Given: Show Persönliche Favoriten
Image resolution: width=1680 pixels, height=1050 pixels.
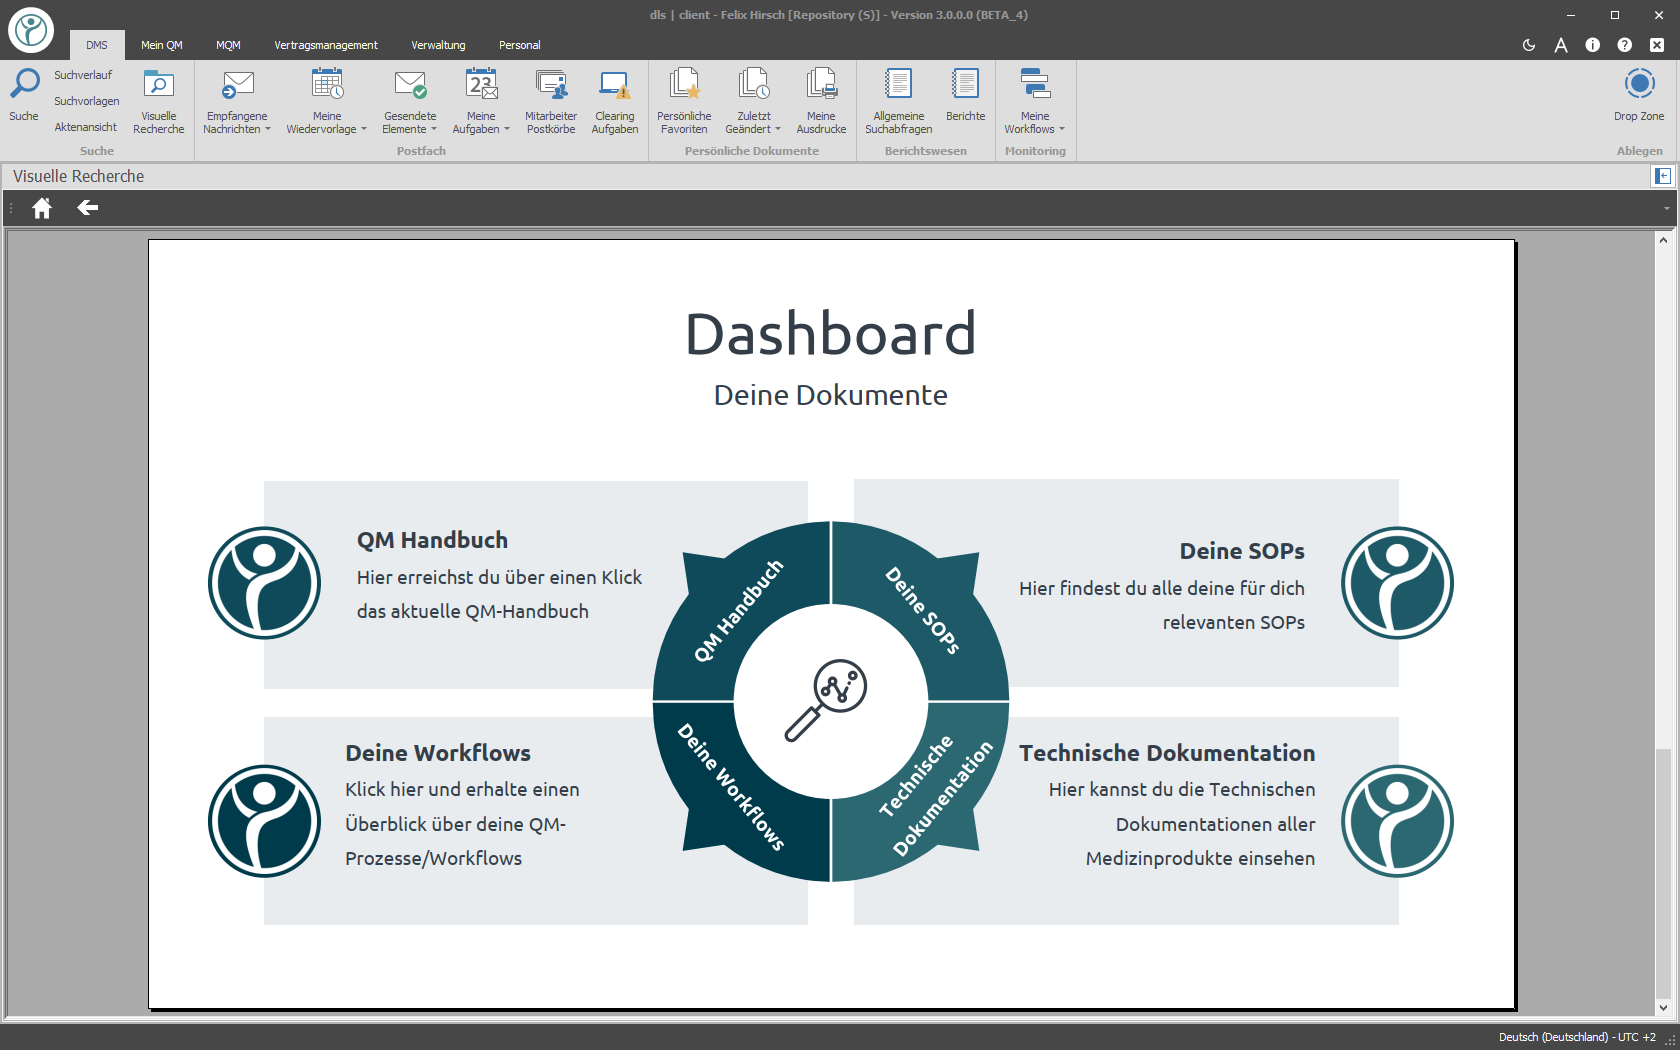Looking at the screenshot, I should click(684, 100).
